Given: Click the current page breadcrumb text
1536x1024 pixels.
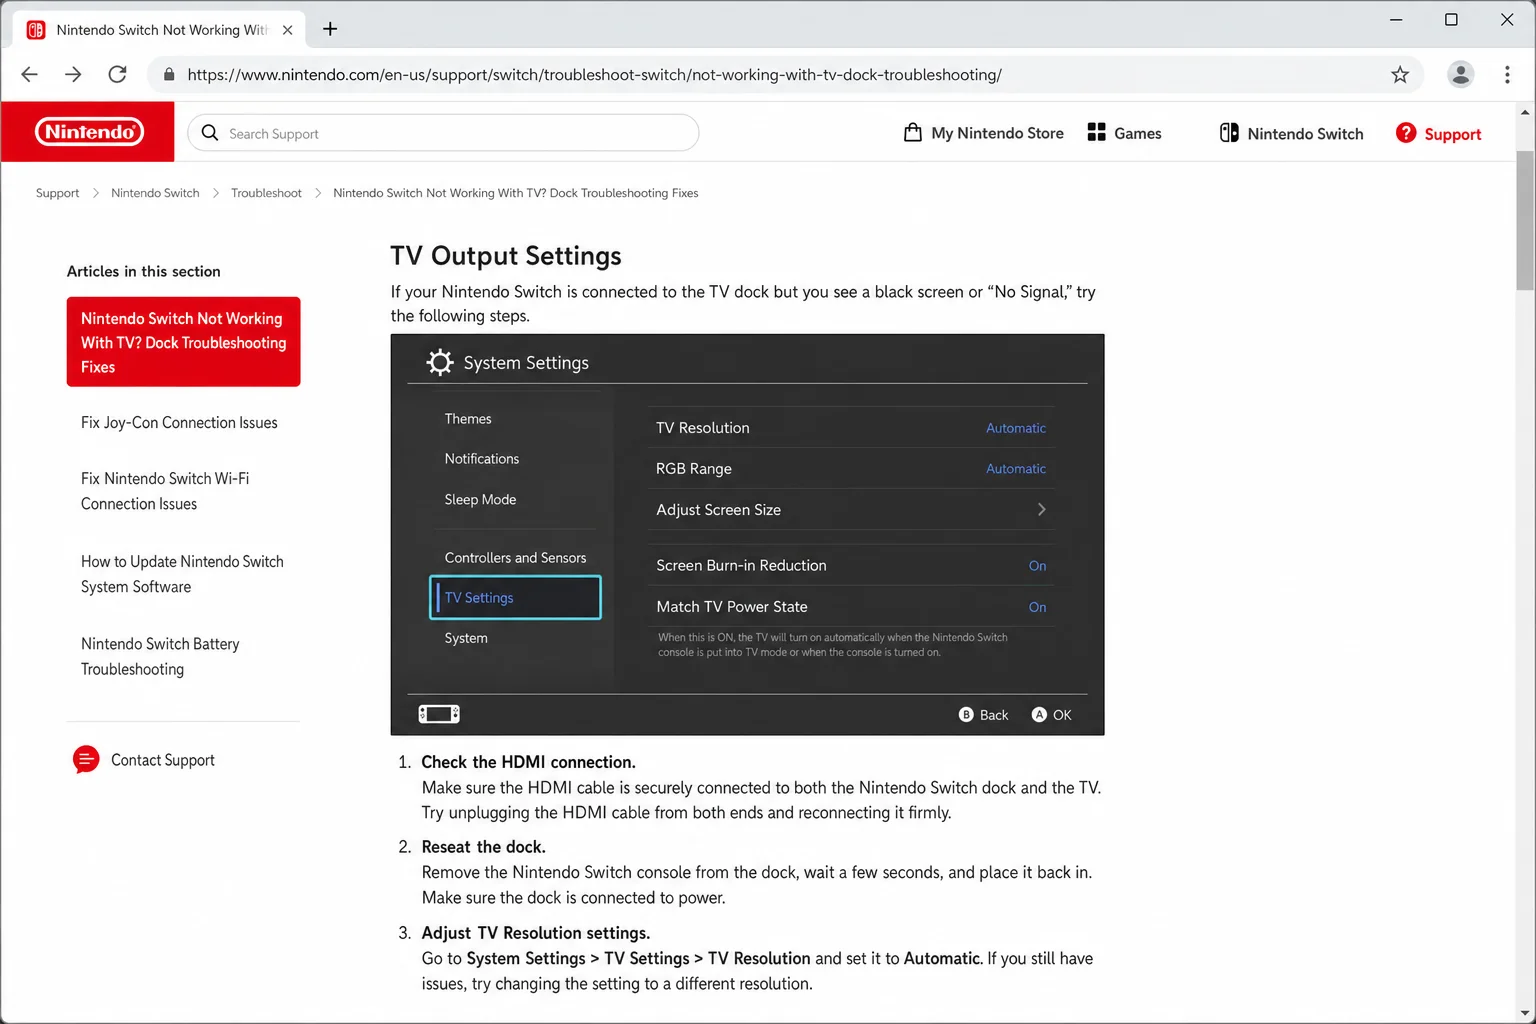Looking at the screenshot, I should (x=515, y=193).
